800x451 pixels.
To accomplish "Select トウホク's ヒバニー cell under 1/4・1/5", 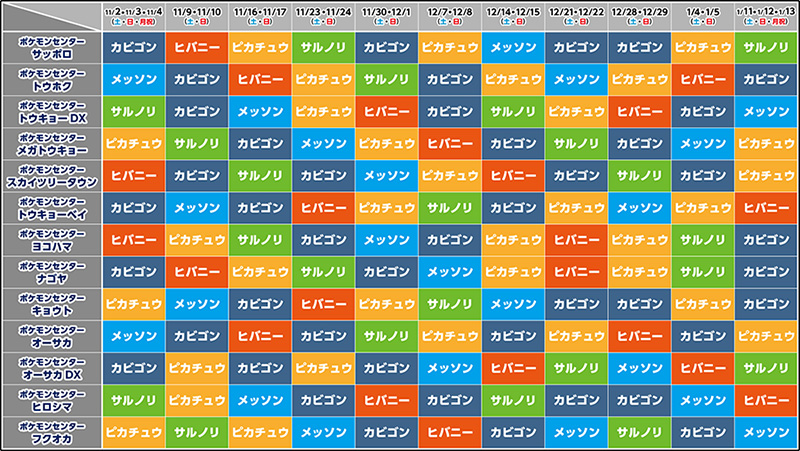I will click(x=703, y=80).
